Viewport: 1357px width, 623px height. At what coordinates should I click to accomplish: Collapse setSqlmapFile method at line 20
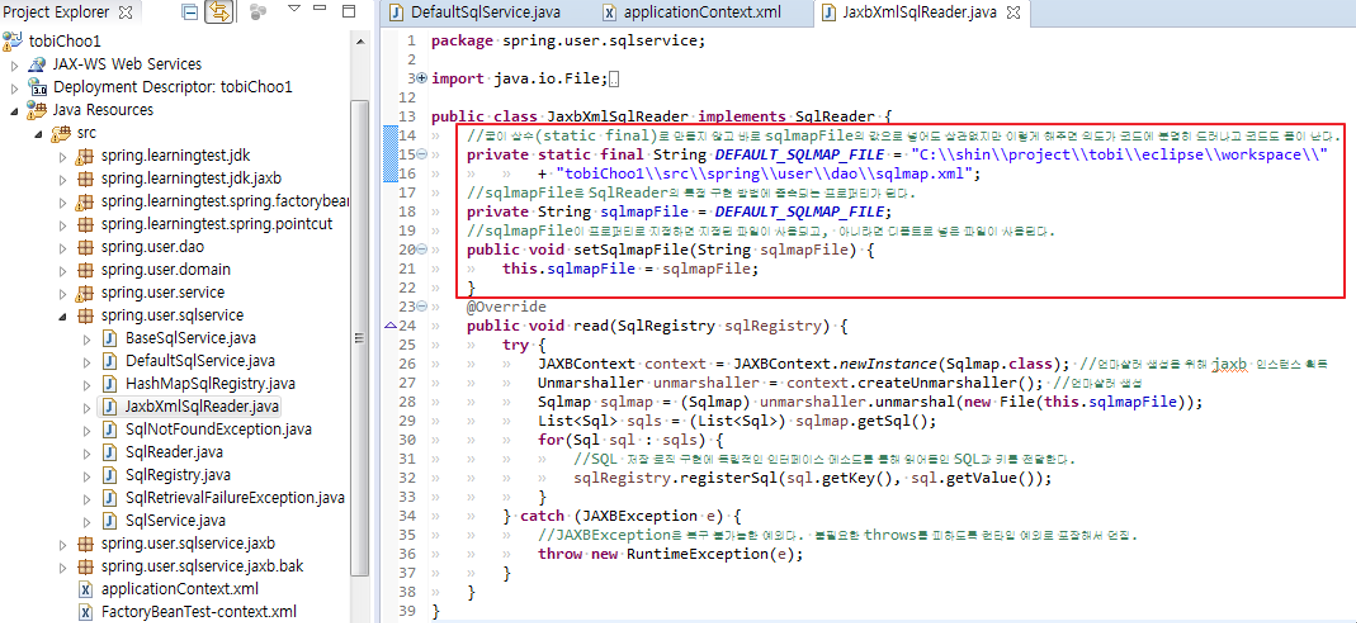(421, 250)
